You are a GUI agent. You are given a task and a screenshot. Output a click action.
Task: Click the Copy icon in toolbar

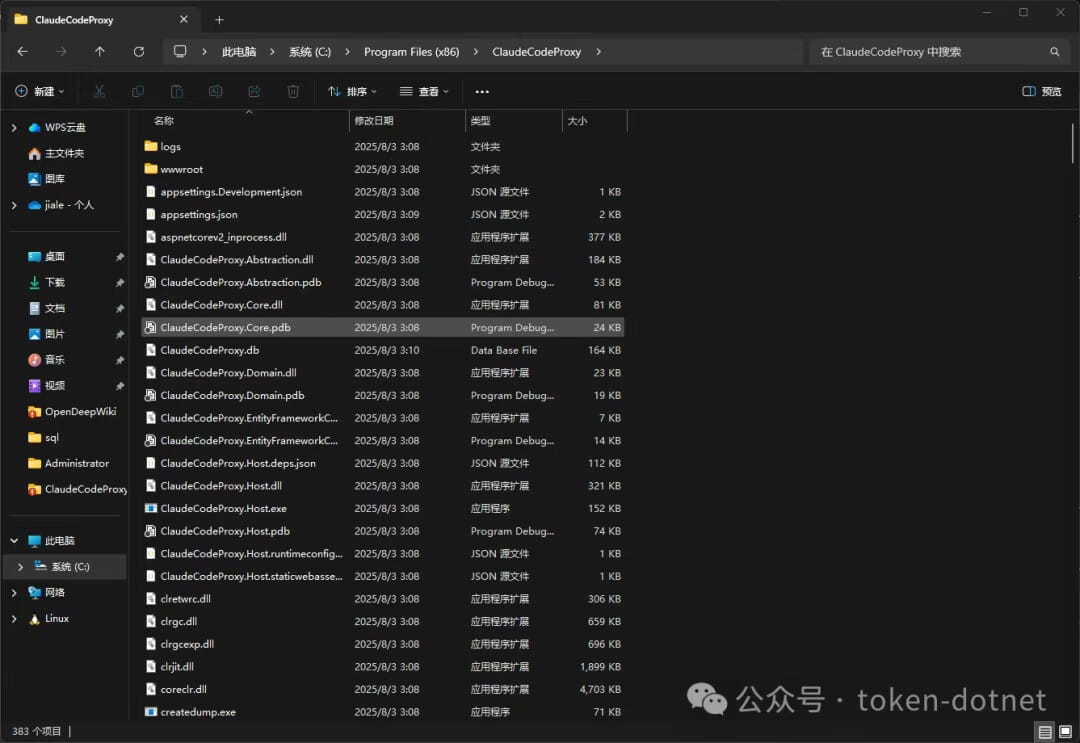pyautogui.click(x=138, y=92)
